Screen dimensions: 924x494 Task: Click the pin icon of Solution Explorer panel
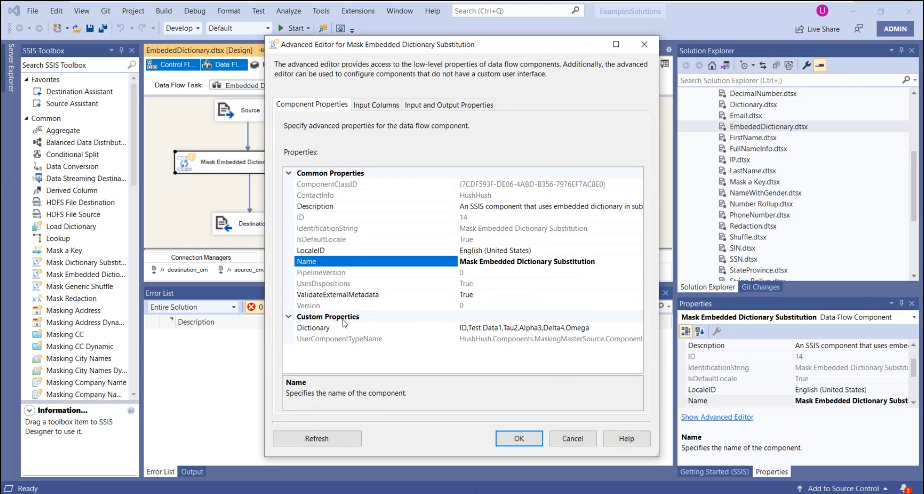(x=902, y=51)
